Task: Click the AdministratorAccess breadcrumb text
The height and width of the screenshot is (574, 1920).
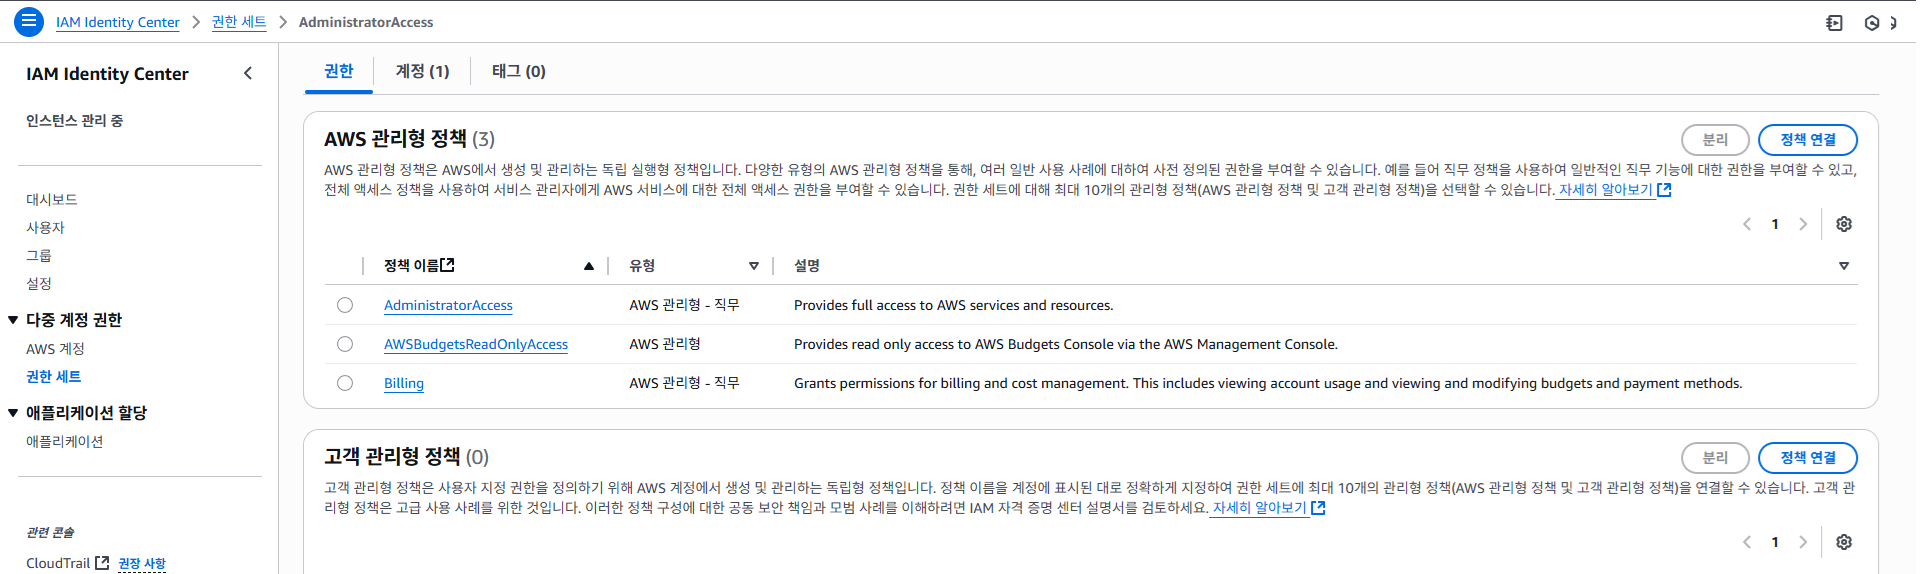Action: coord(366,22)
